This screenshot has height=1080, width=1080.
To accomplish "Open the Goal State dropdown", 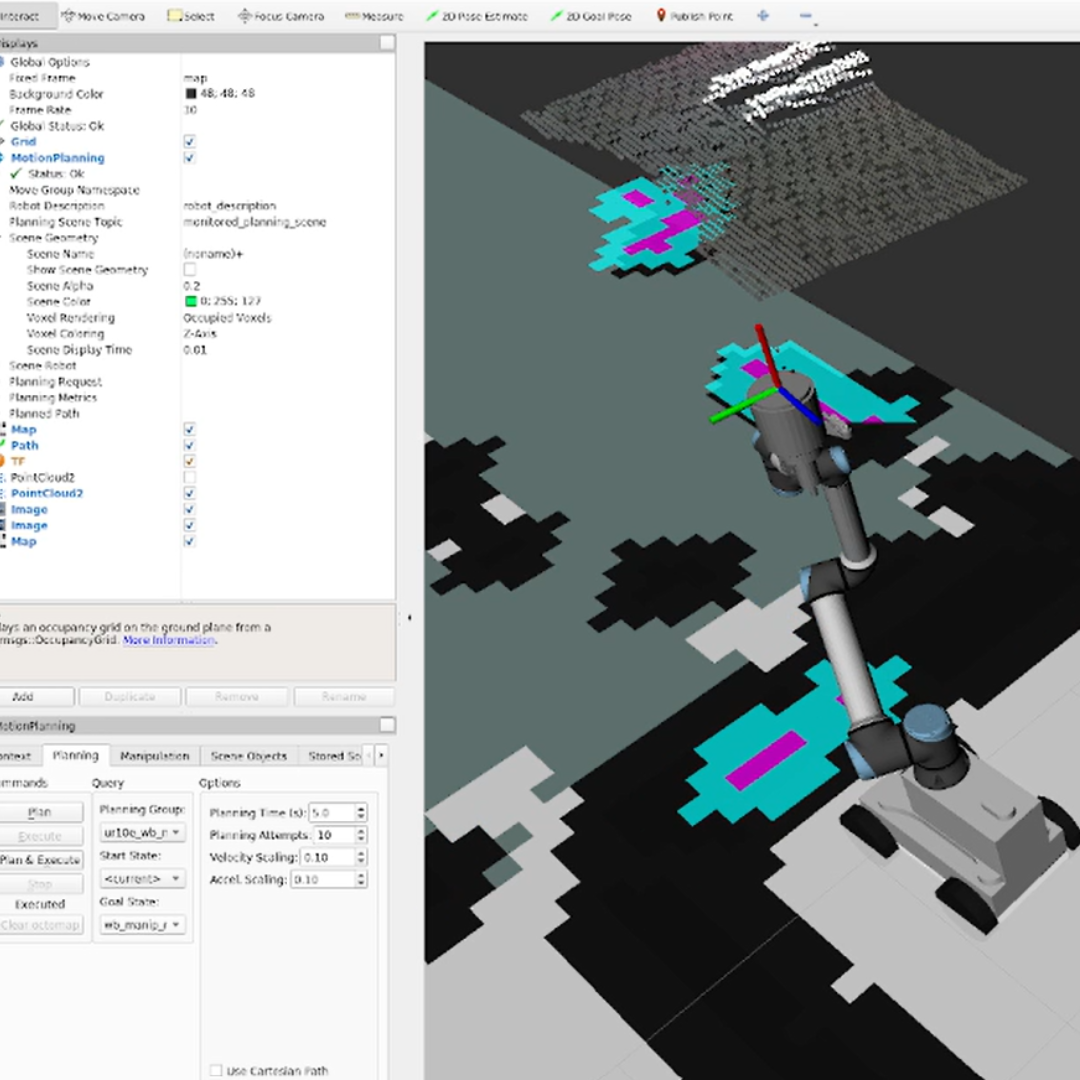I will click(x=142, y=925).
